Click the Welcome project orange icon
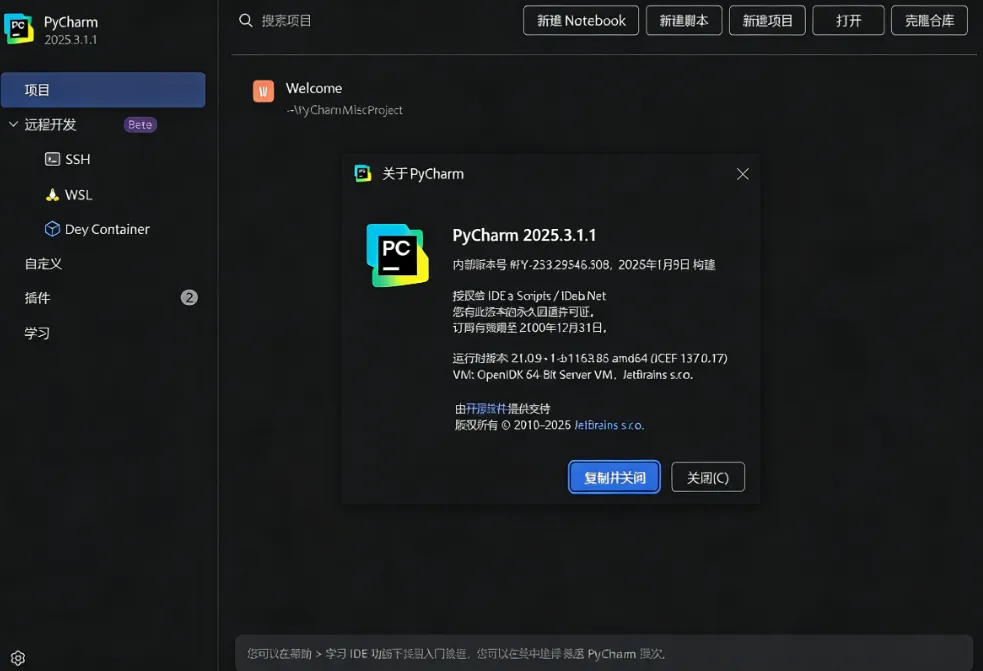Screen dimensions: 983x671 263,92
